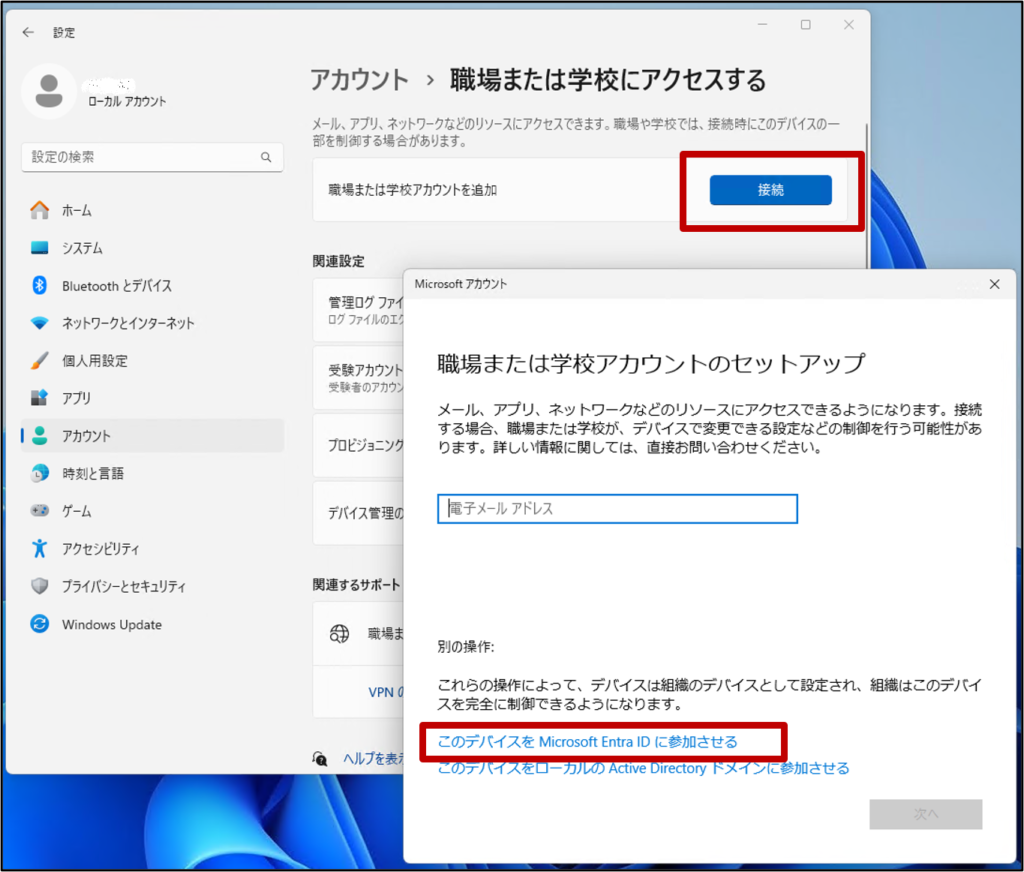Open アクセシビリティ settings
The height and width of the screenshot is (872, 1024).
(152, 549)
